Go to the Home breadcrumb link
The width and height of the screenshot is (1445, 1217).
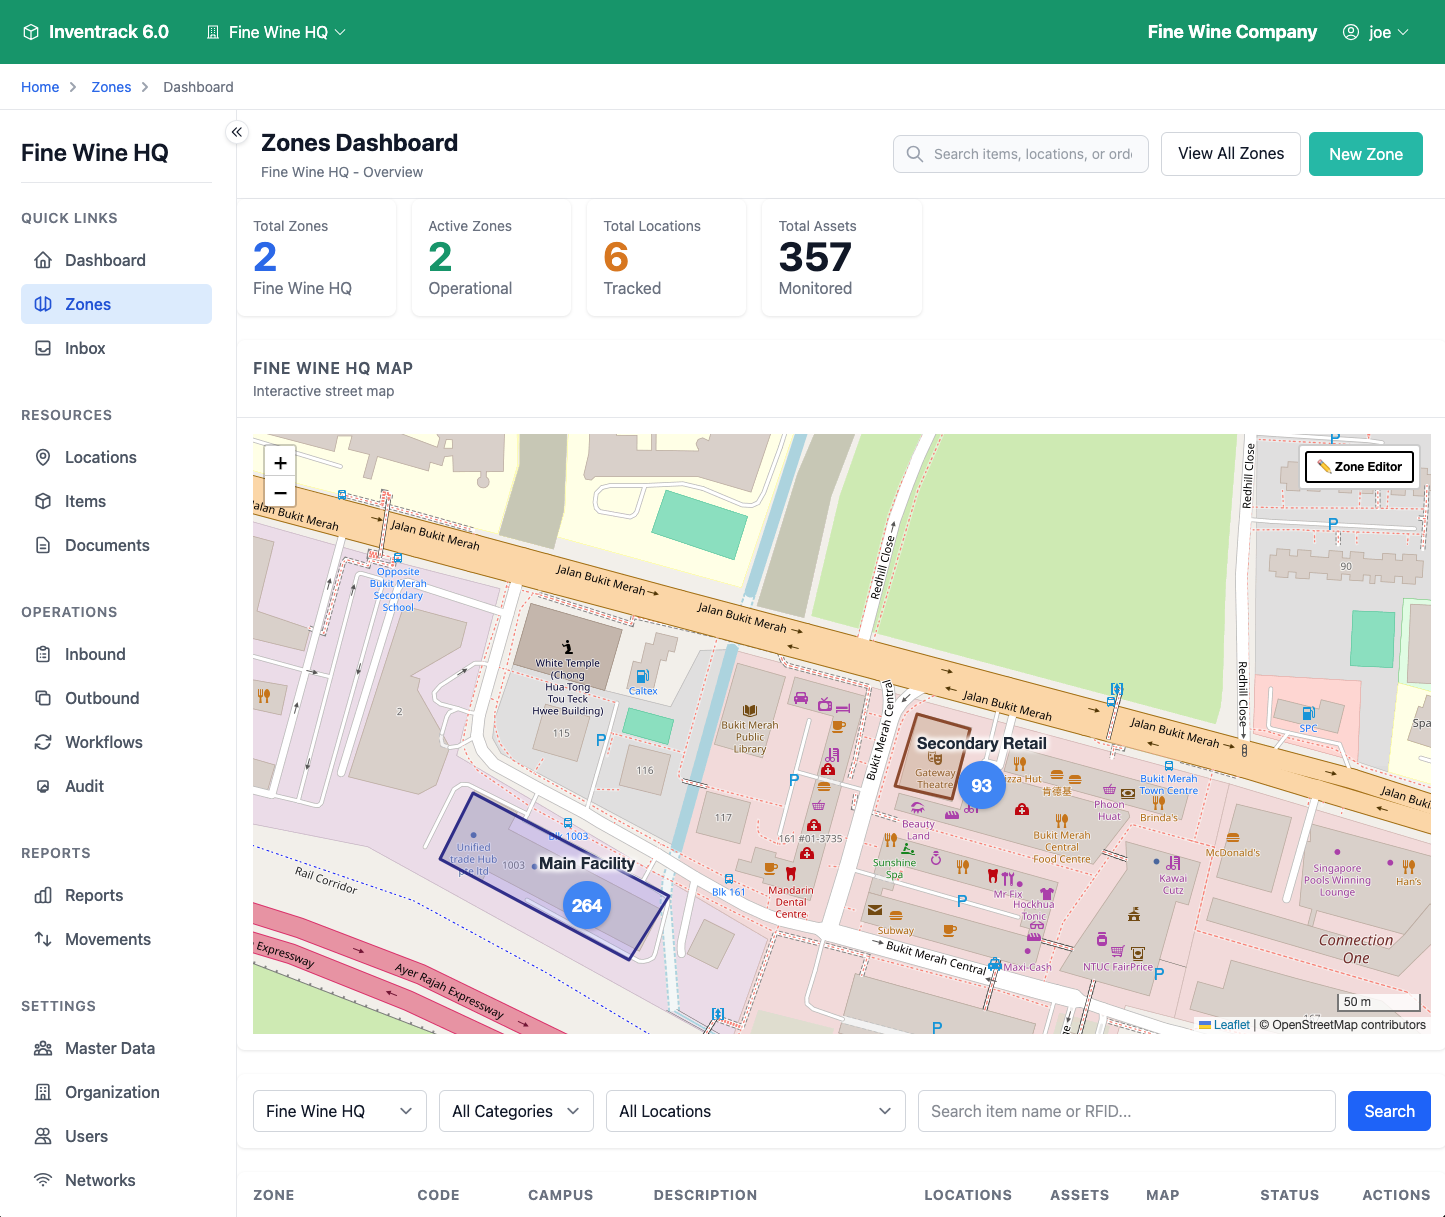(40, 87)
